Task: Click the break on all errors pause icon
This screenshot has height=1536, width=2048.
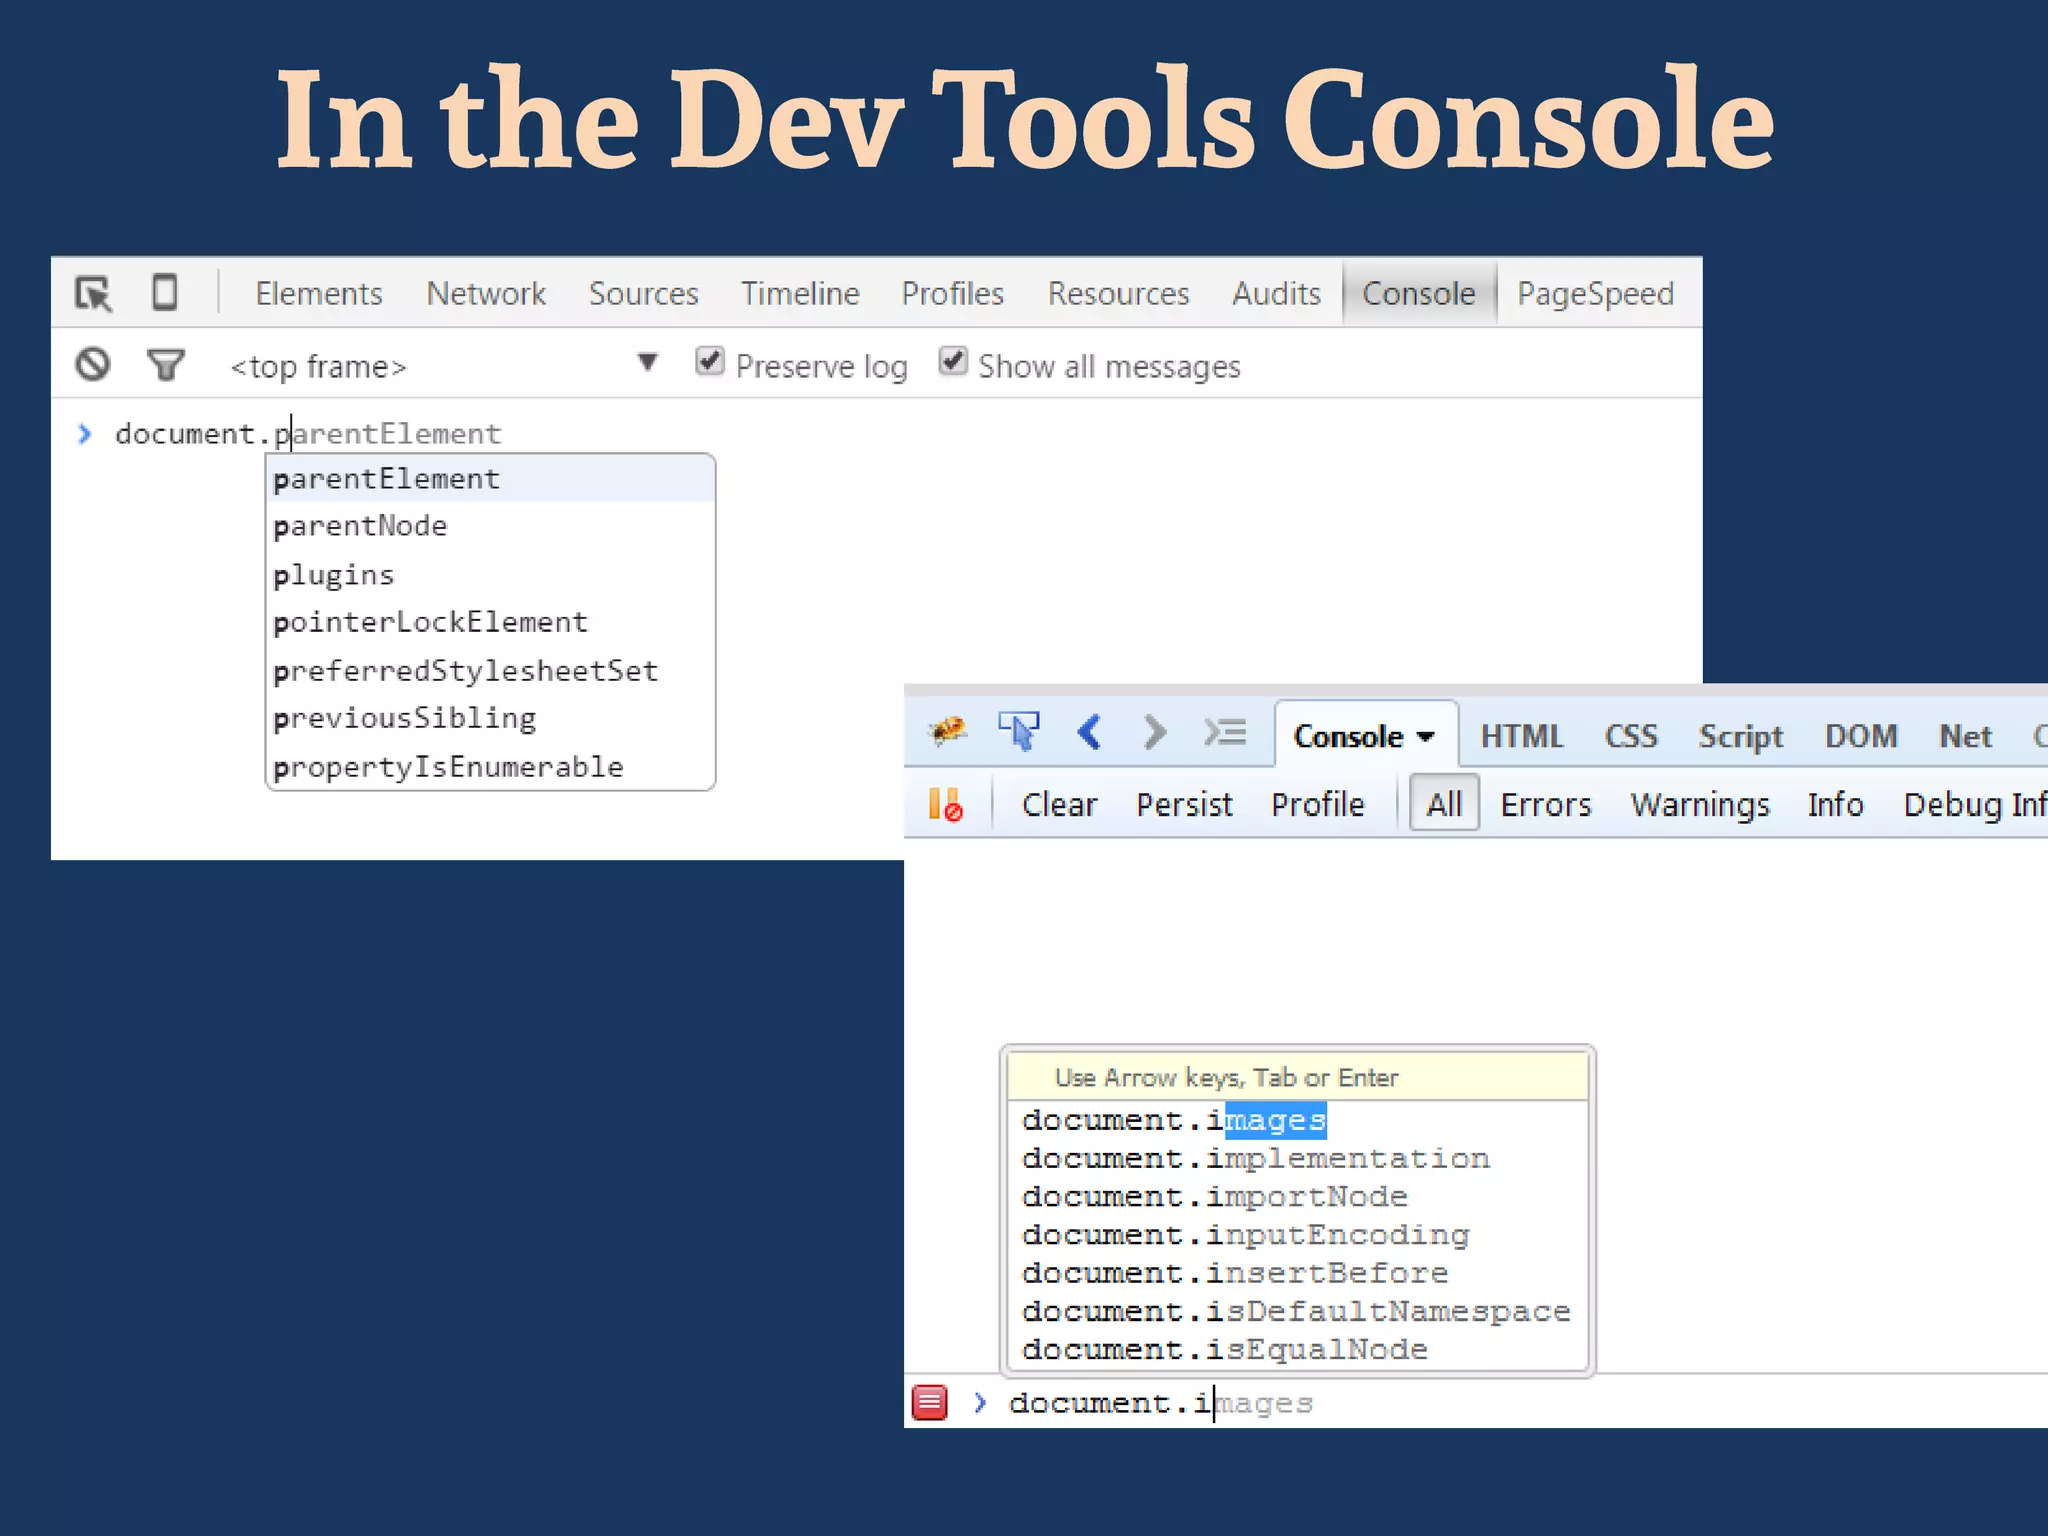Action: point(945,805)
